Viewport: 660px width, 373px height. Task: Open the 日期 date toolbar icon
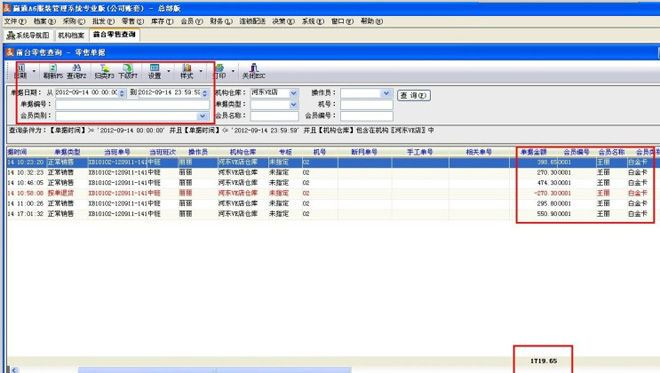point(21,71)
